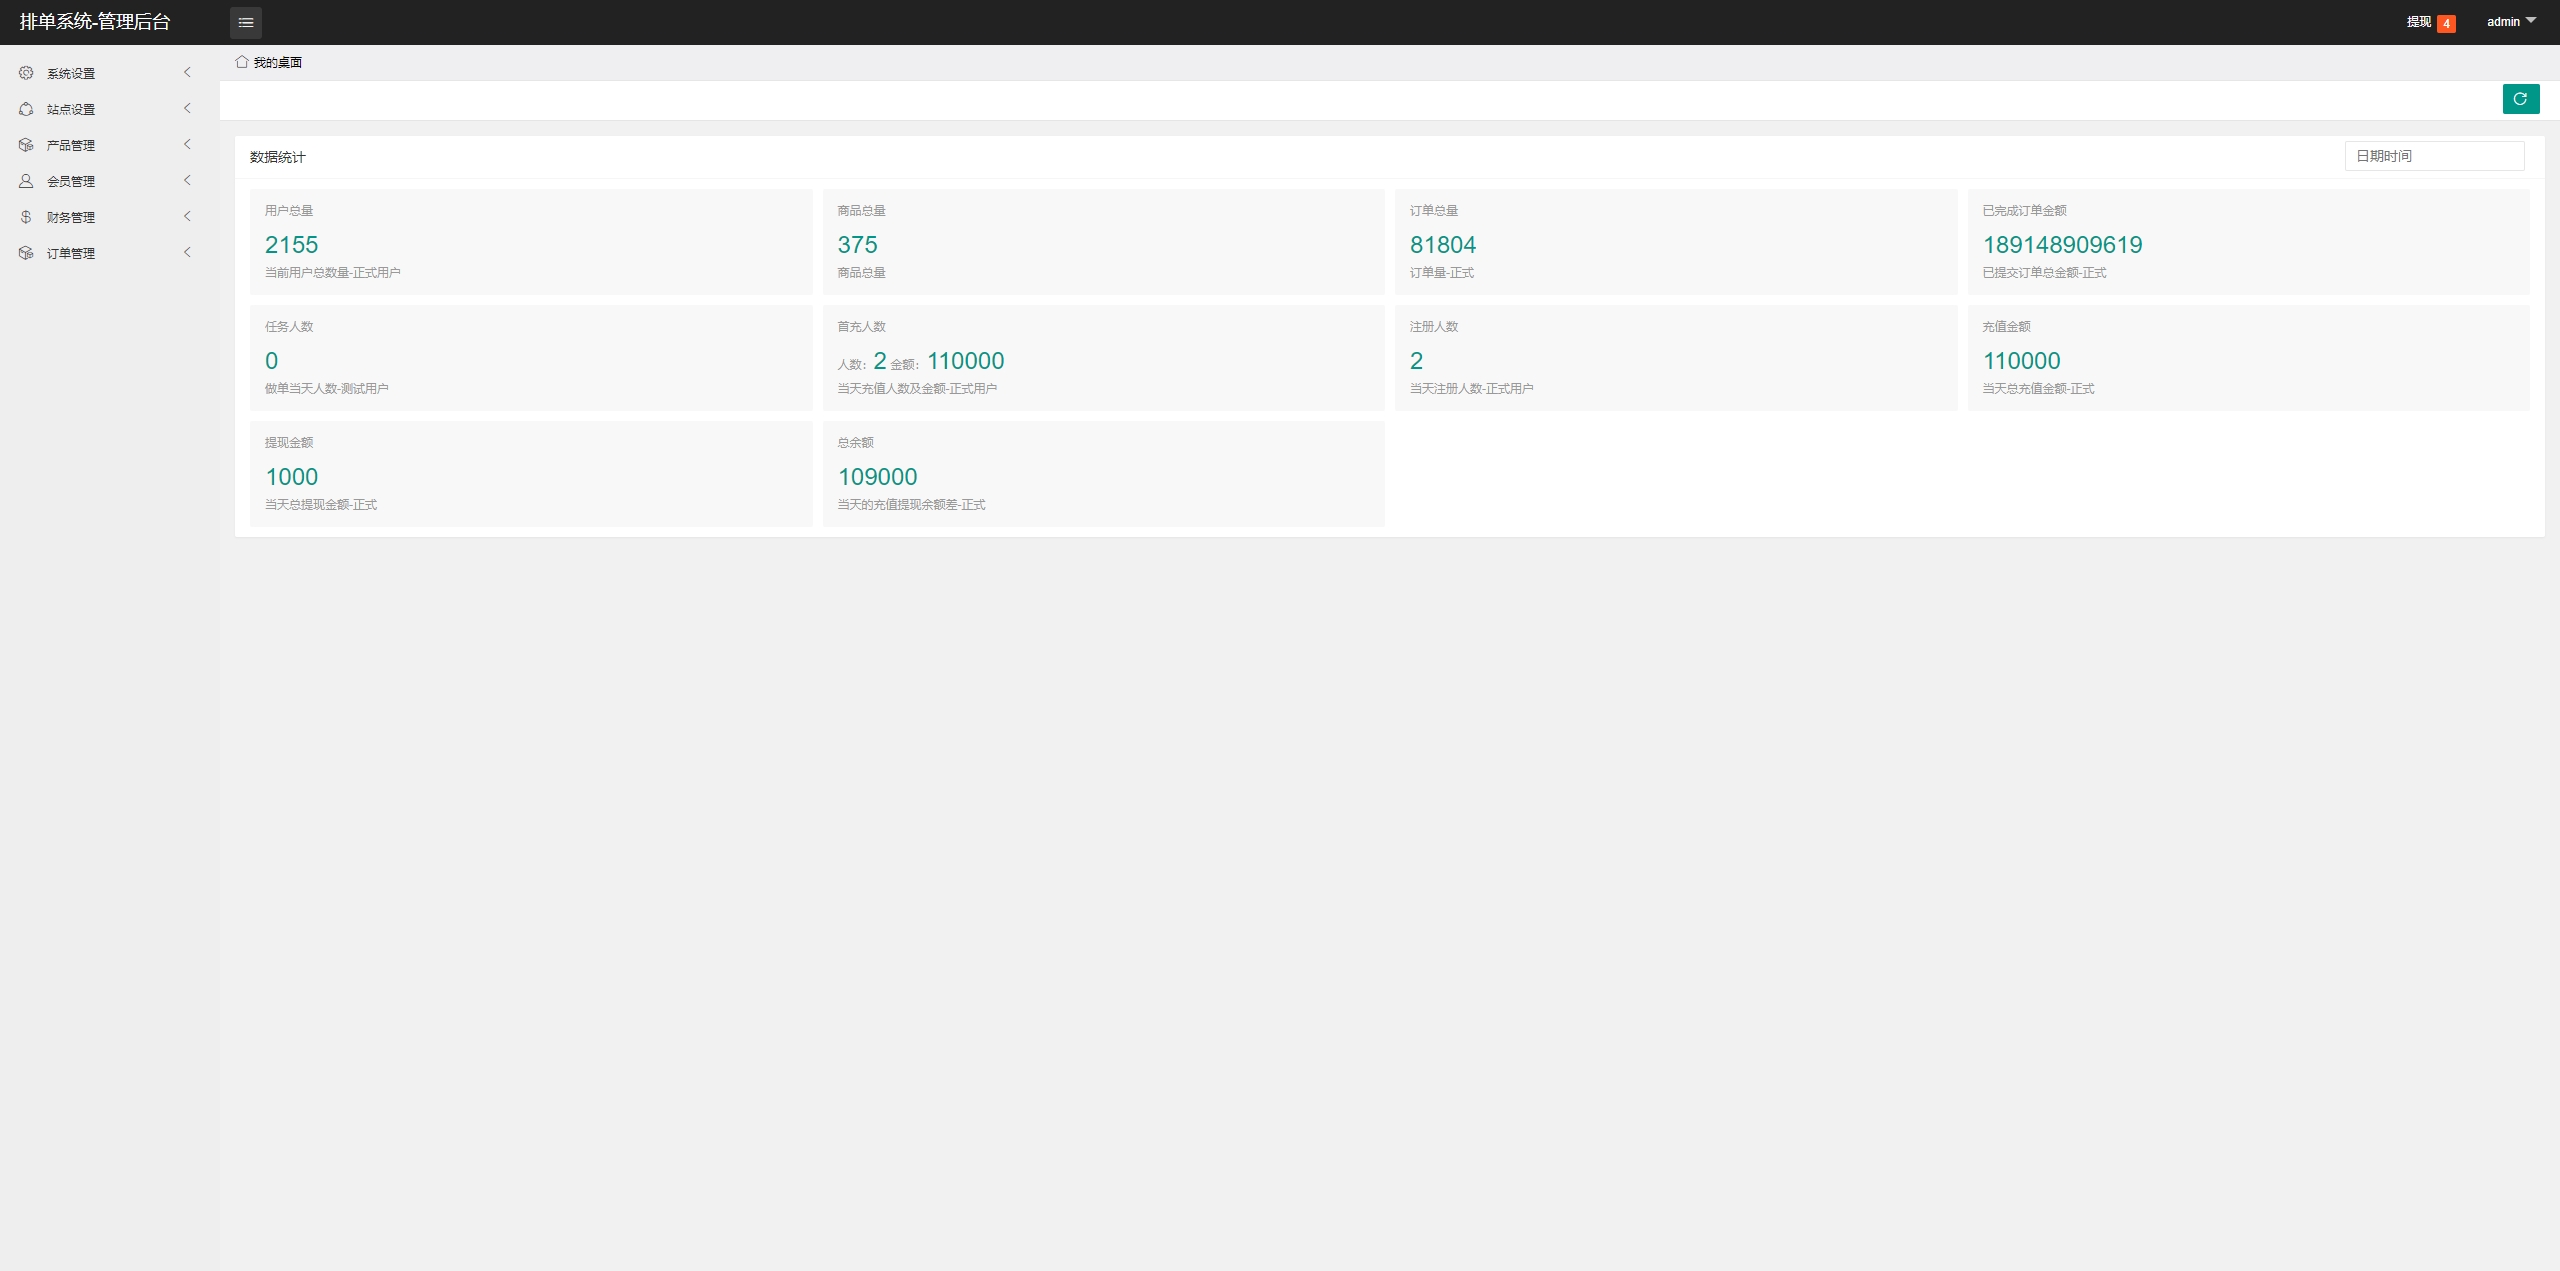Screen dimensions: 2560x1271
Task: Select the 我的桌面 tab
Action: pyautogui.click(x=277, y=62)
